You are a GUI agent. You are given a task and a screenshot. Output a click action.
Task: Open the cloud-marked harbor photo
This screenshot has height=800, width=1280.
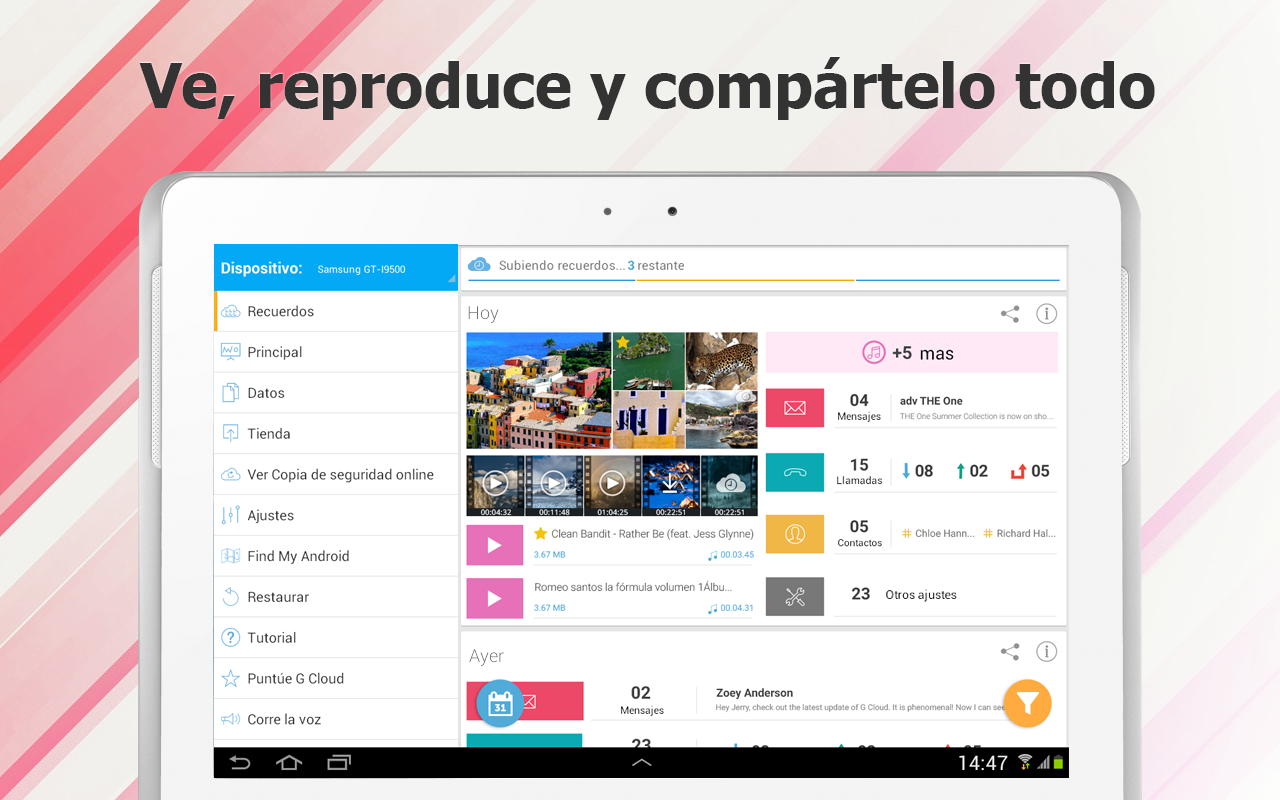pos(722,419)
